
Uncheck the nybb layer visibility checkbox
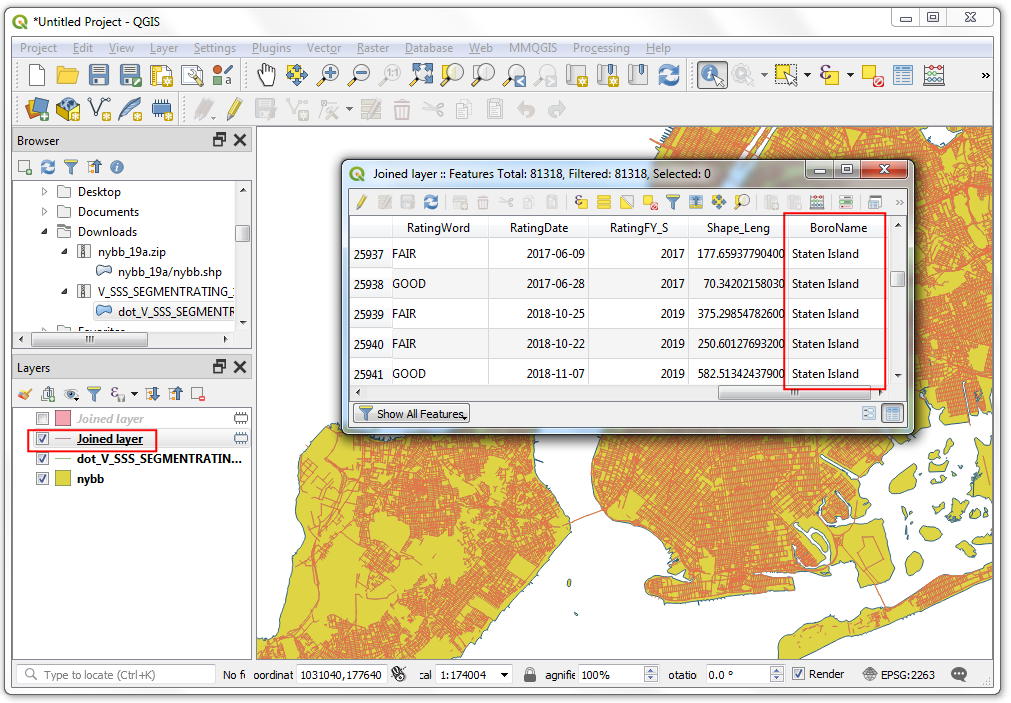pyautogui.click(x=42, y=479)
